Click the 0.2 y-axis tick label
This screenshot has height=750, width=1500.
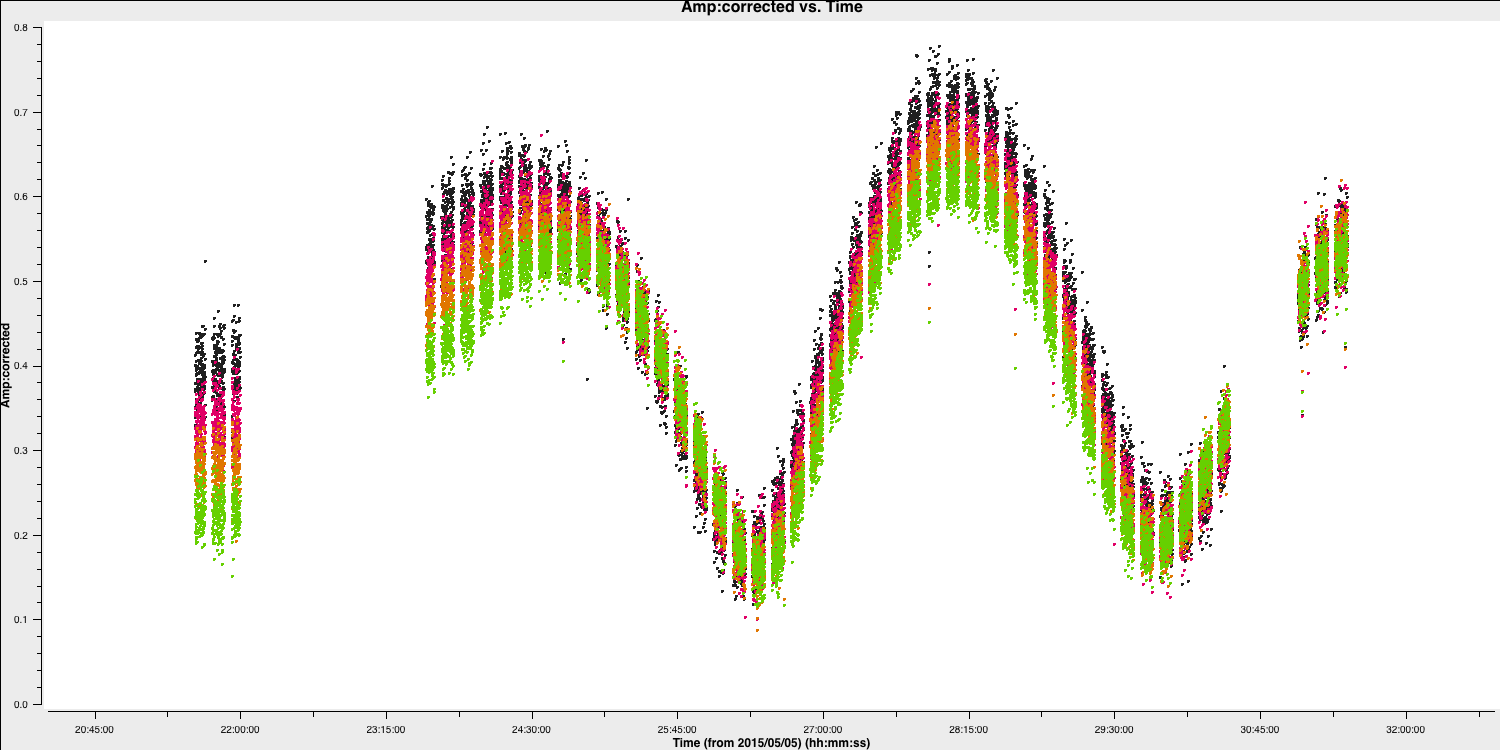(21, 535)
